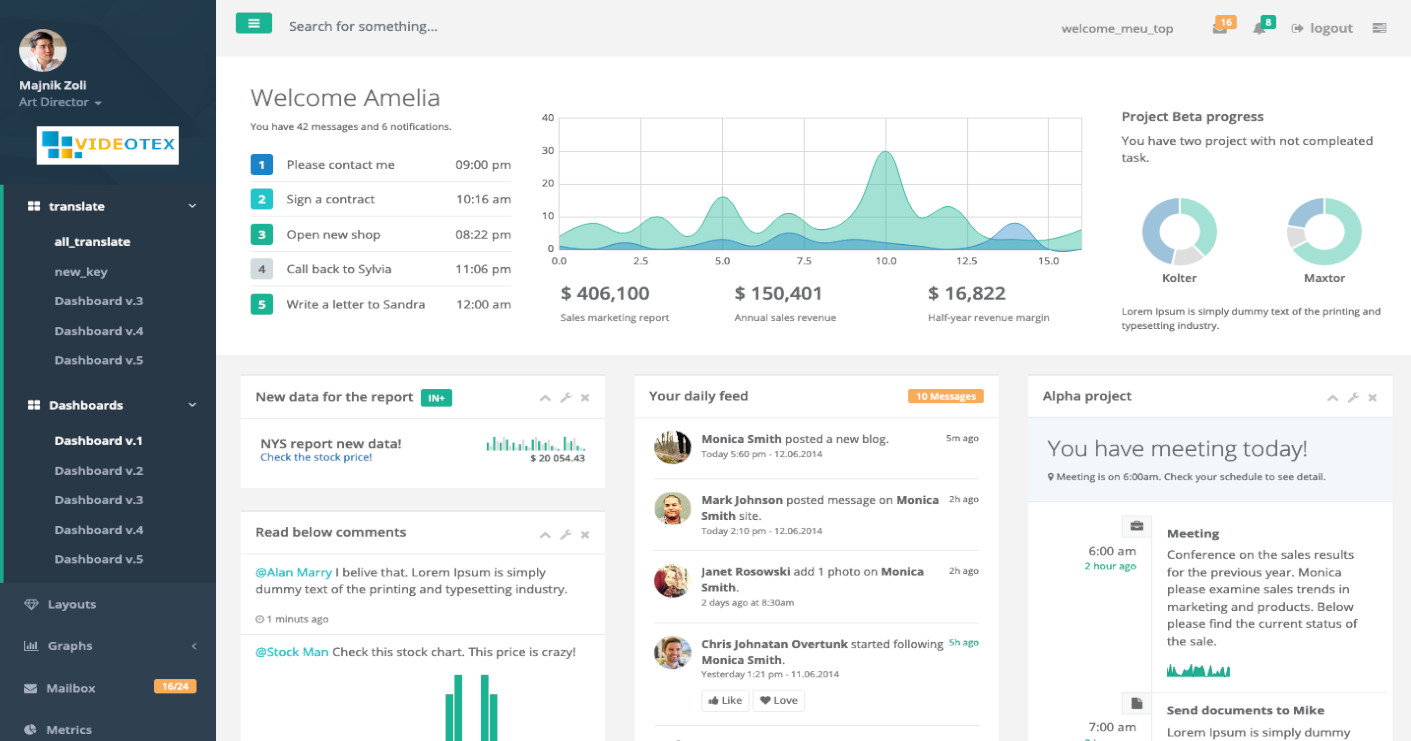Open the right sidebar tasks icon

pyautogui.click(x=1380, y=28)
